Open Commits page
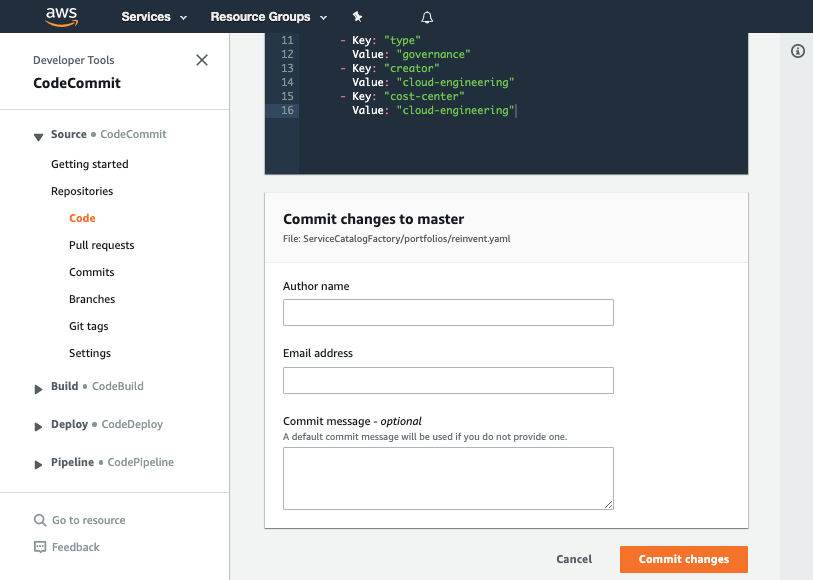This screenshot has height=580, width=813. point(92,272)
